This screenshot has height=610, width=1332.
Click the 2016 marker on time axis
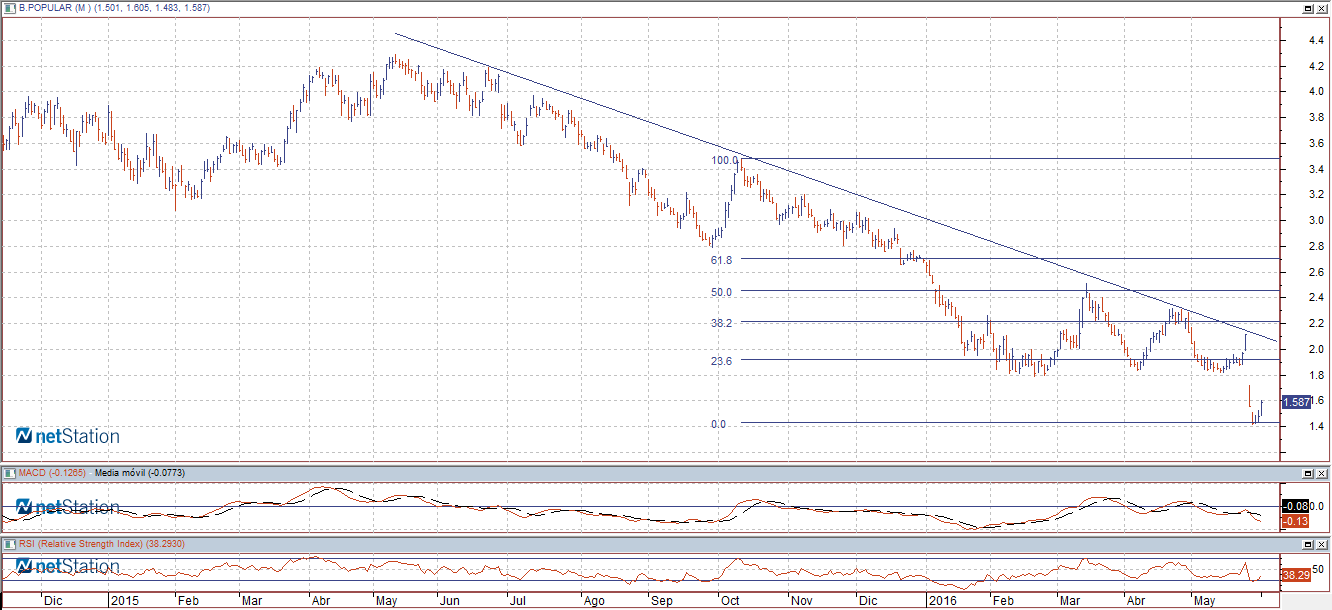(x=943, y=602)
